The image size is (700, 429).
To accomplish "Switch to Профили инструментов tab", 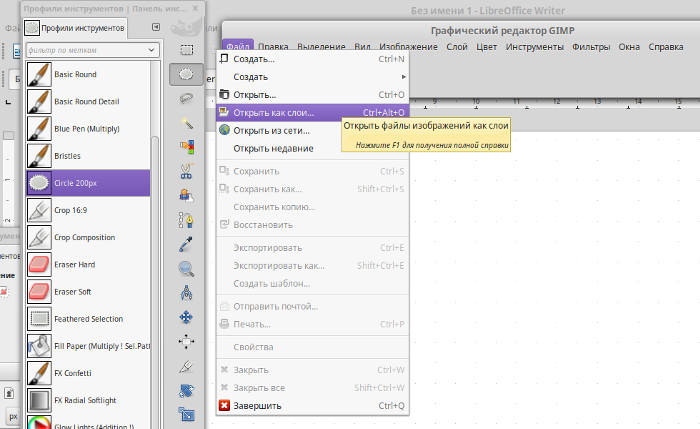I will [x=75, y=28].
